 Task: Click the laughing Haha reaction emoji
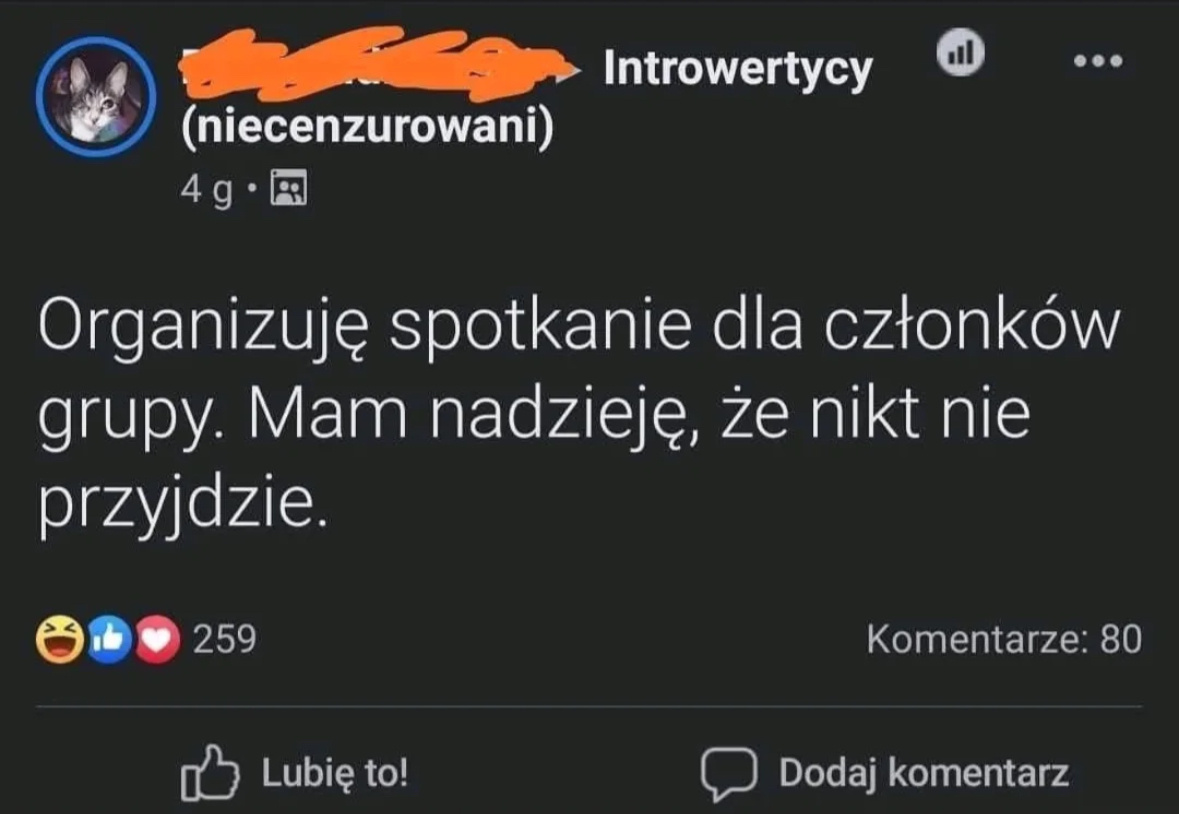[x=58, y=640]
